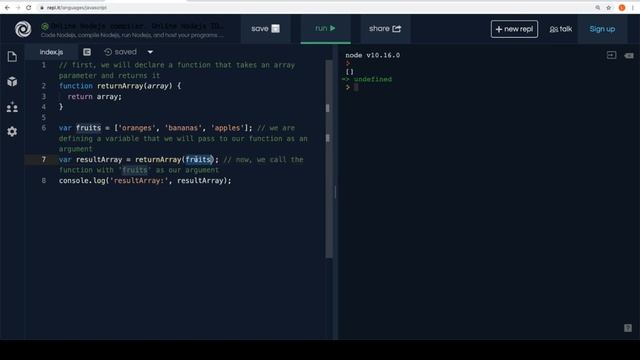
Task: Clear the console with eraser icon
Action: [x=629, y=56]
